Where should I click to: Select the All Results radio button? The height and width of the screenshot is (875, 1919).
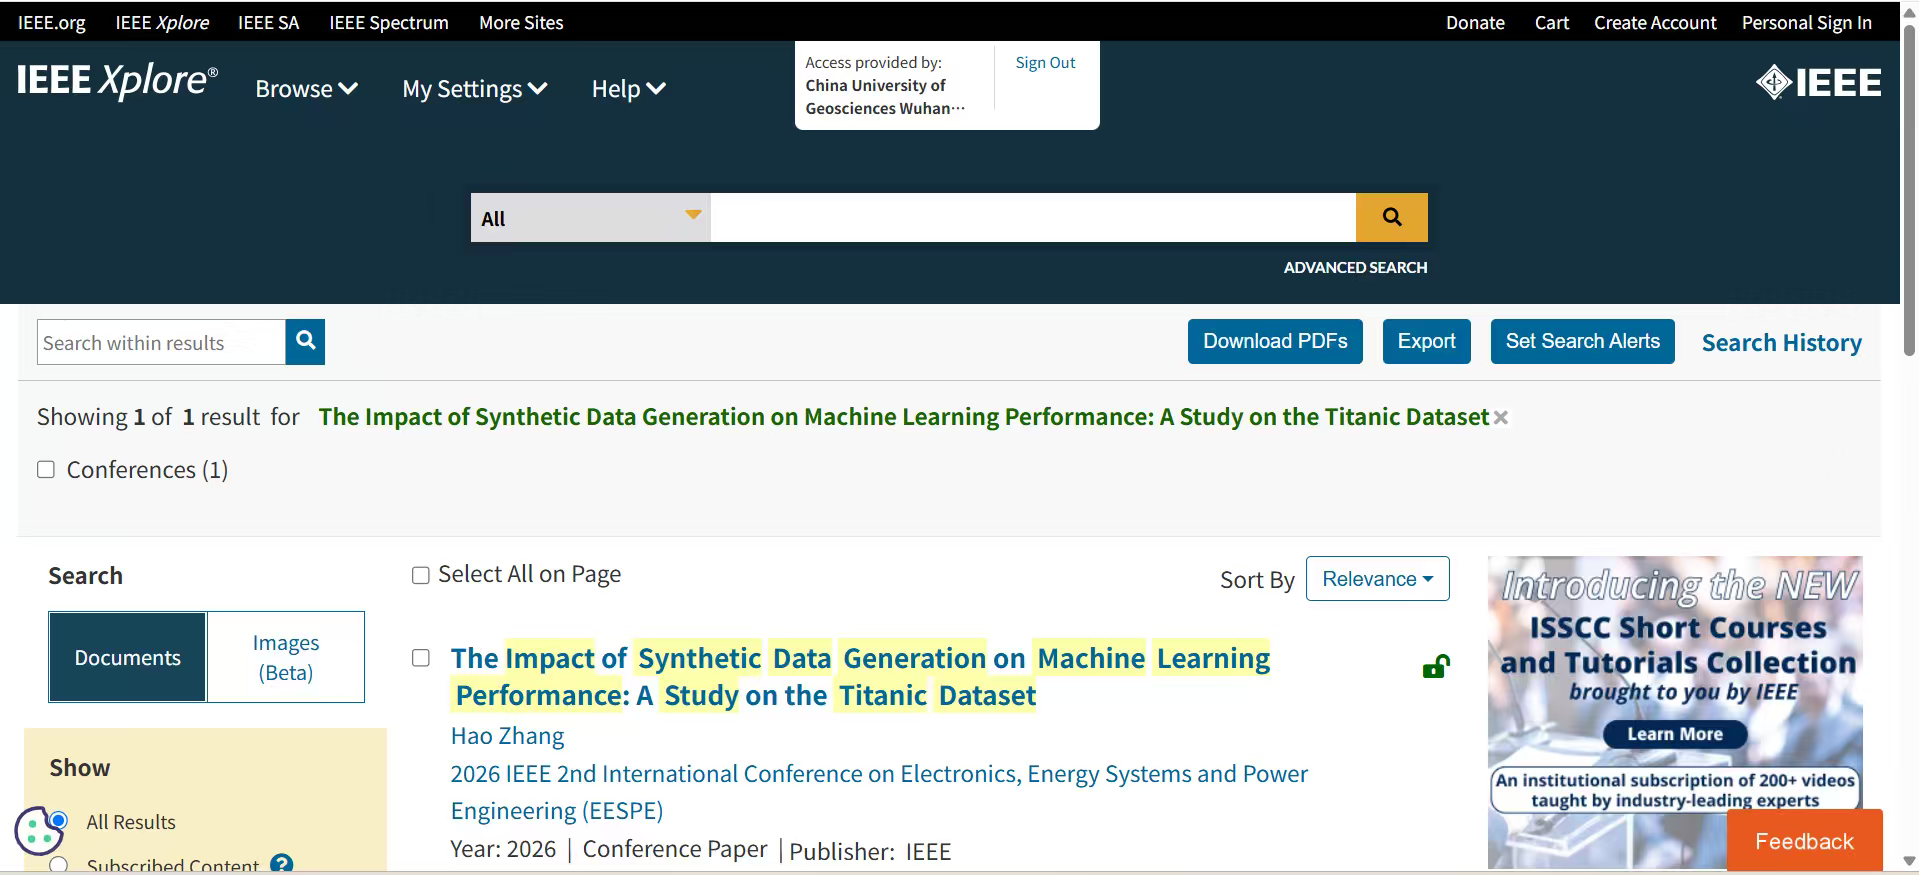(59, 821)
